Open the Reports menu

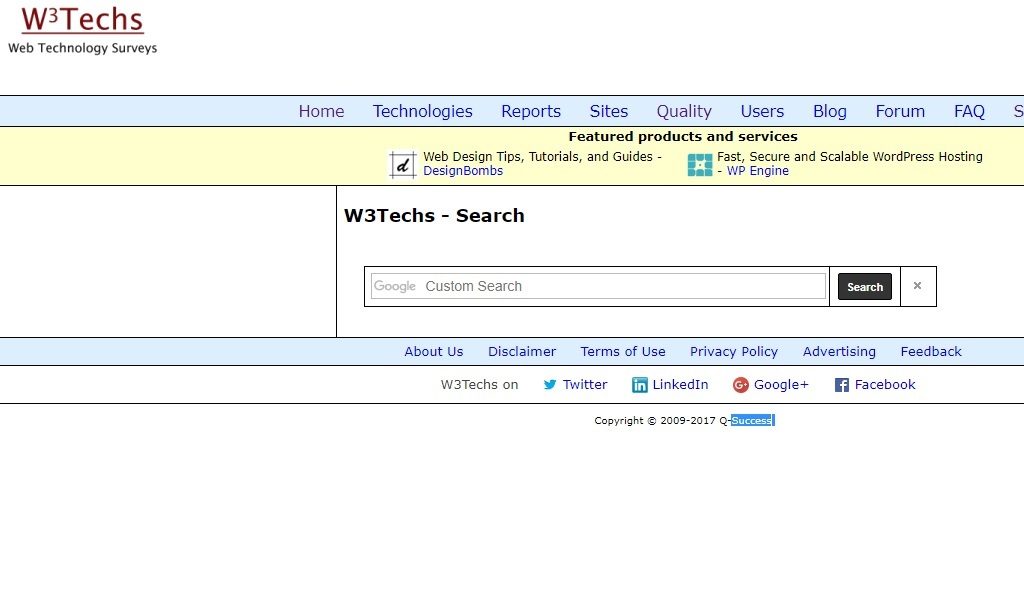(531, 111)
